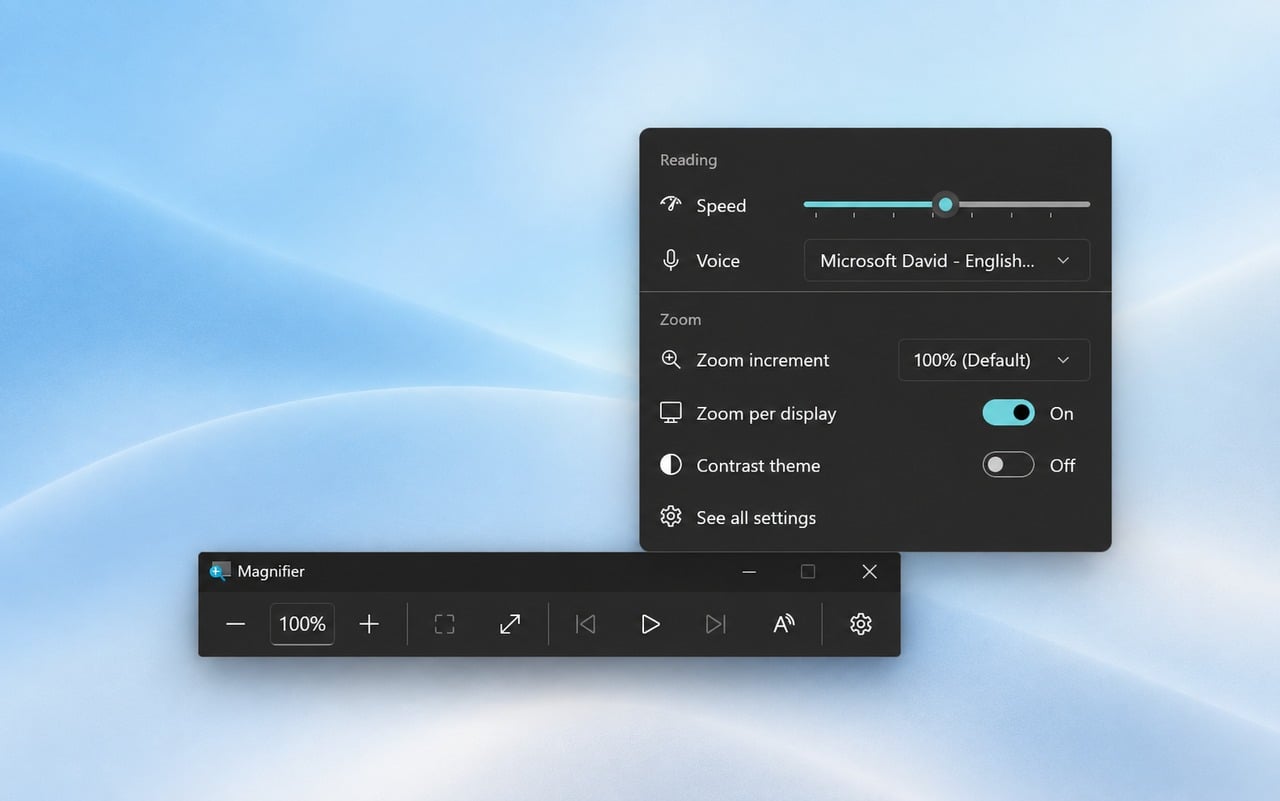Click the speedometer icon beside Speed
1280x801 pixels.
(671, 204)
